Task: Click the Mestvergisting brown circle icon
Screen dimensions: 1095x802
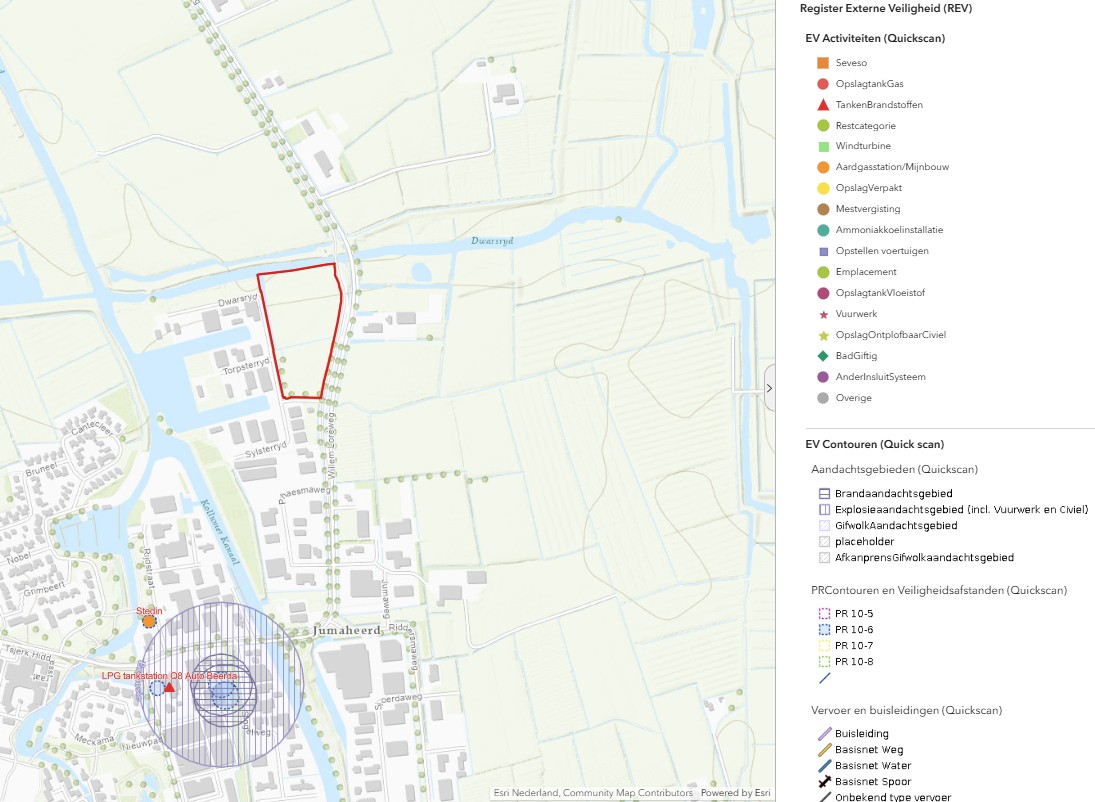Action: tap(823, 209)
